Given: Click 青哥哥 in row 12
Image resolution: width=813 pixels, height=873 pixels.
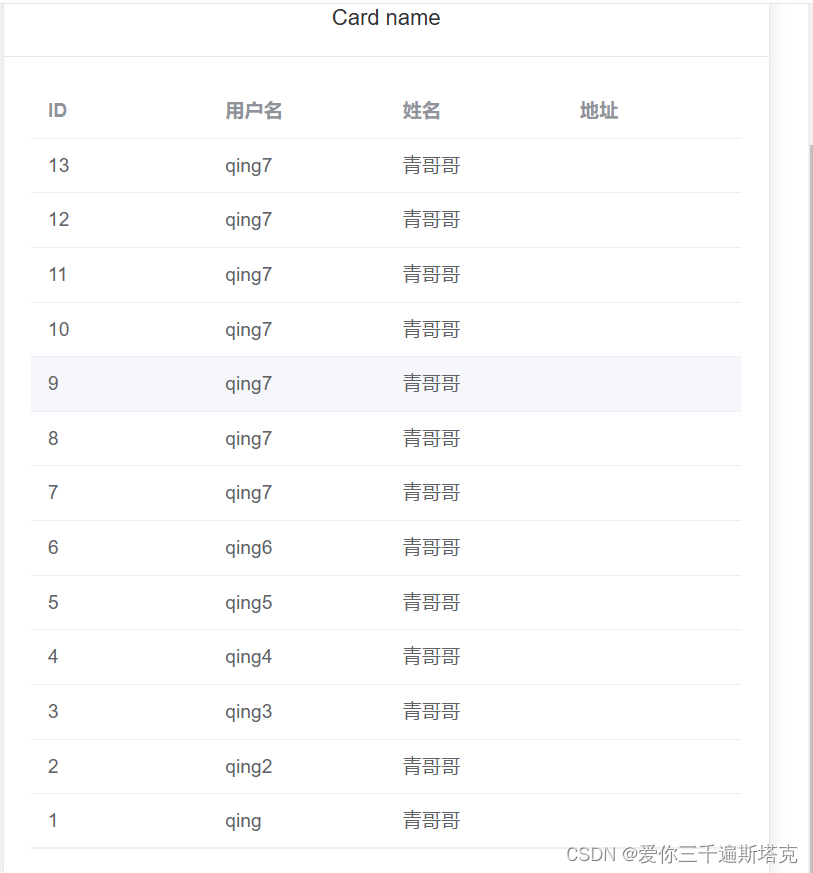Looking at the screenshot, I should pyautogui.click(x=431, y=219).
